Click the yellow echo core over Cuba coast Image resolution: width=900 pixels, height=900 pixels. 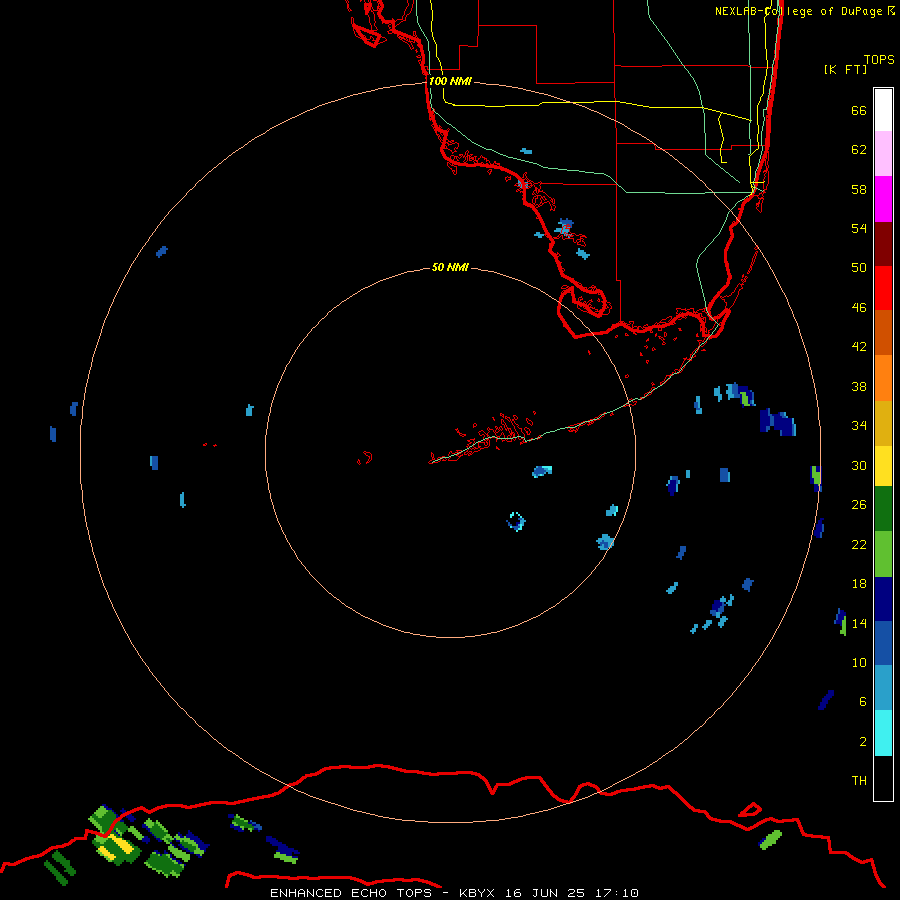coord(117,845)
